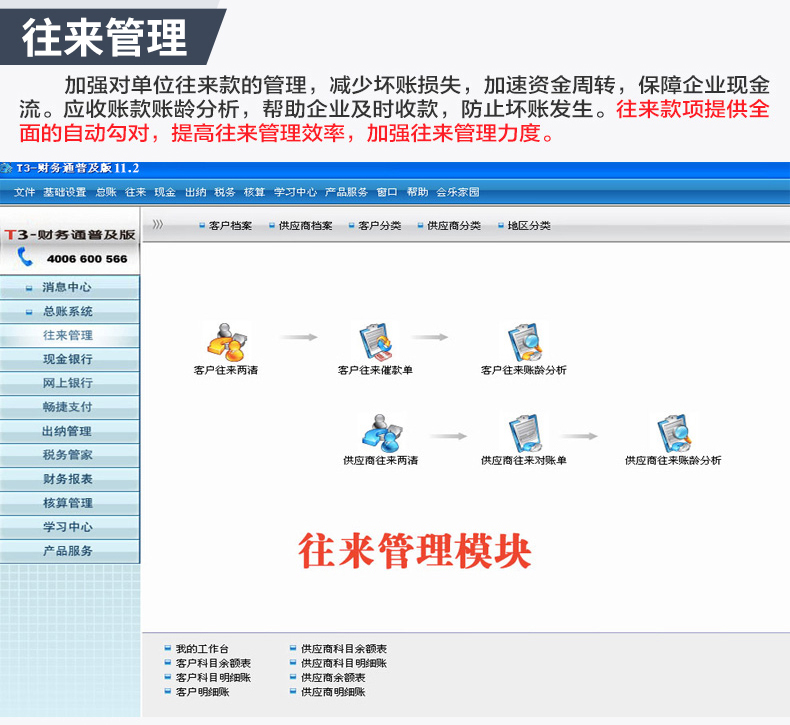This screenshot has width=790, height=725.
Task: Select 核算管理 in the left sidebar
Action: click(70, 503)
